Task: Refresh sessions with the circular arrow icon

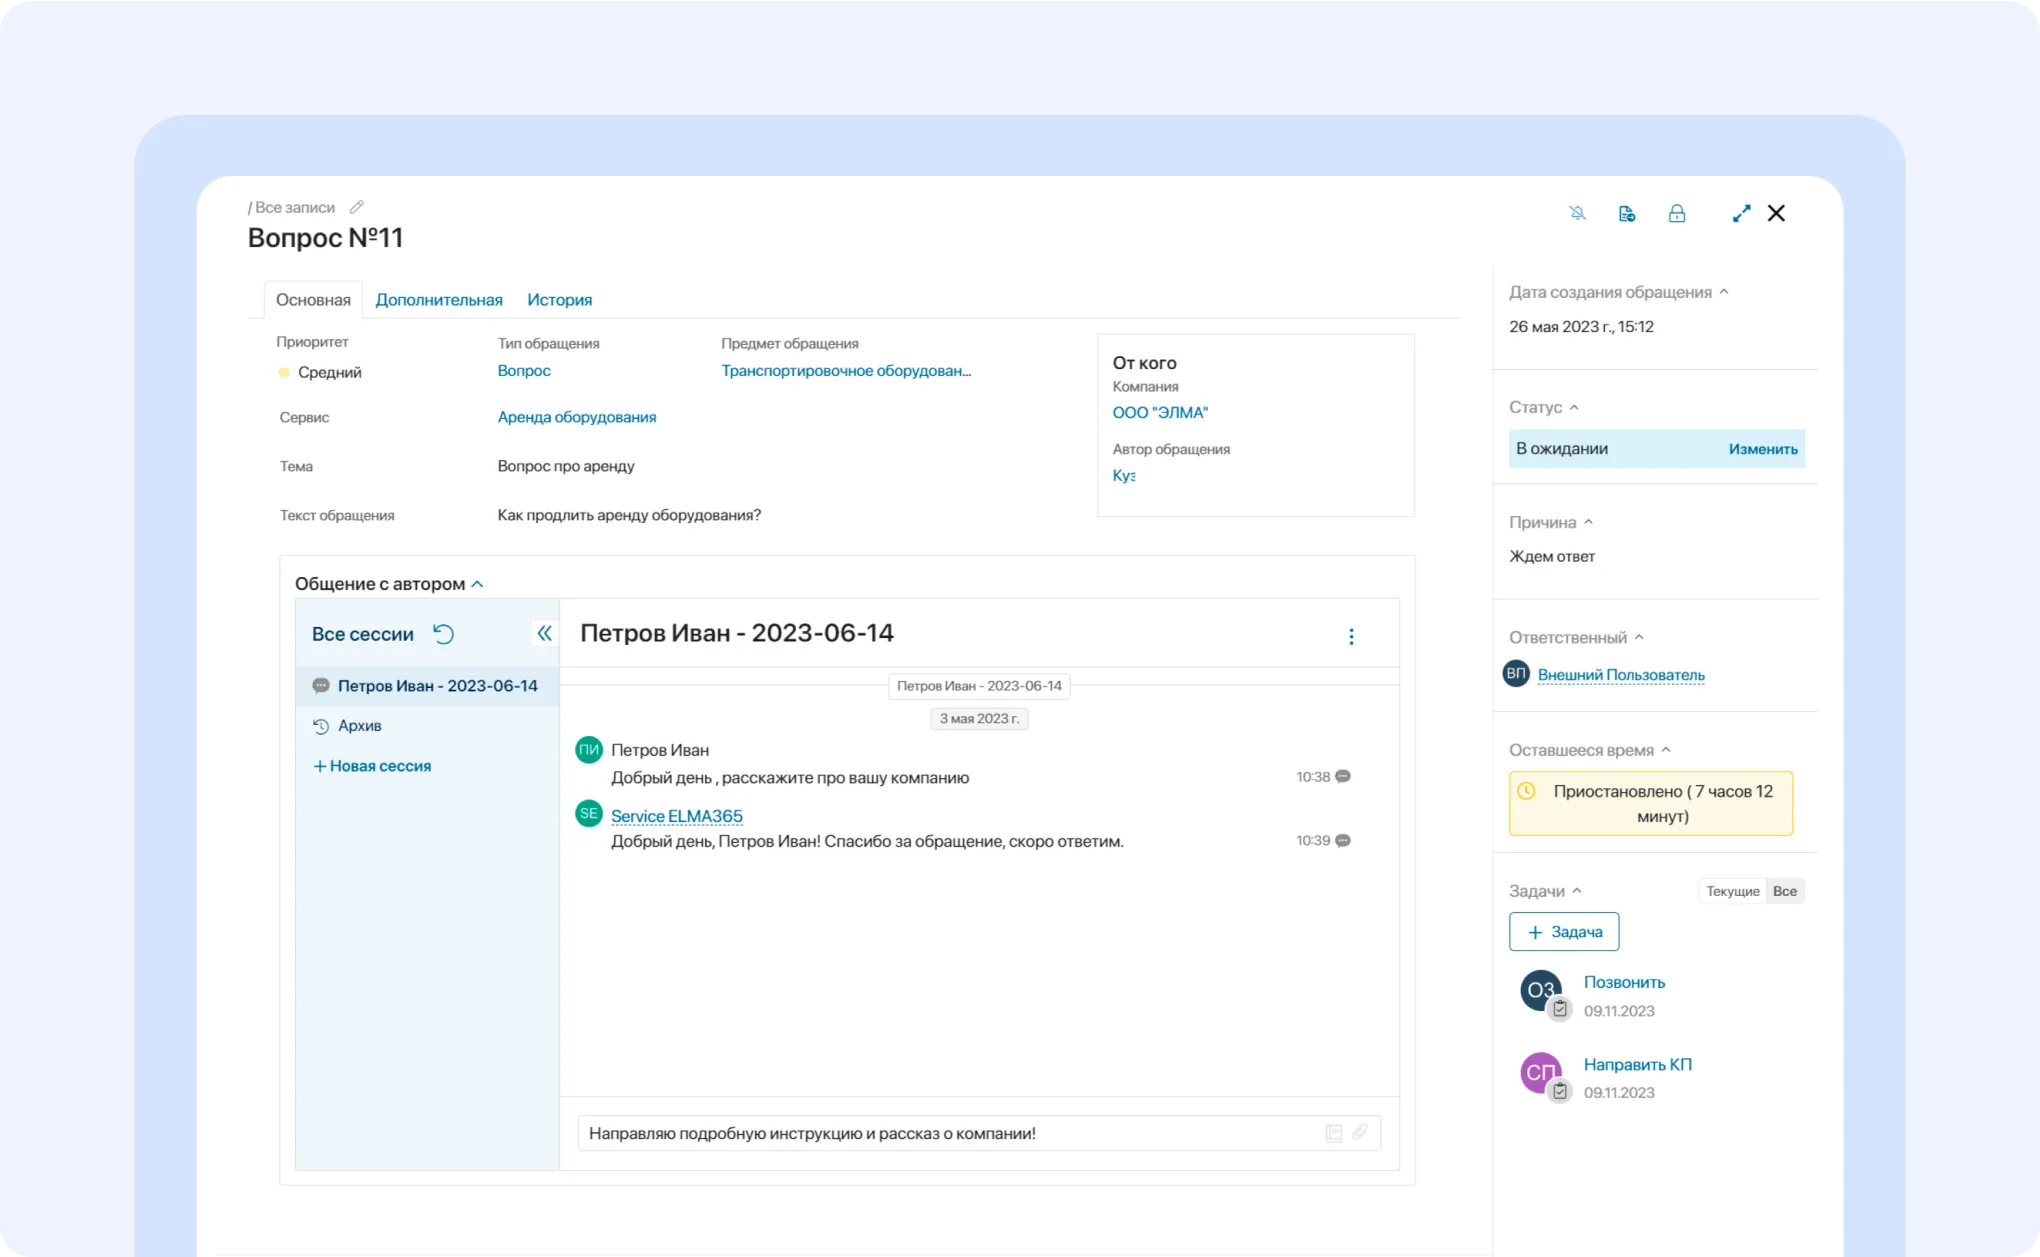Action: [x=444, y=633]
